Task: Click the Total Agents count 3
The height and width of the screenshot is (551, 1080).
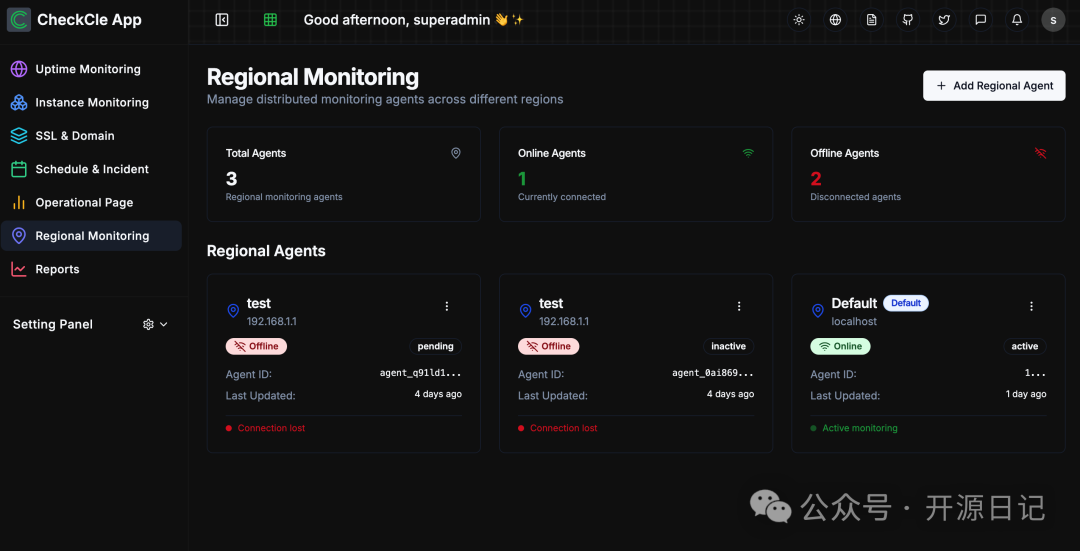Action: [231, 179]
